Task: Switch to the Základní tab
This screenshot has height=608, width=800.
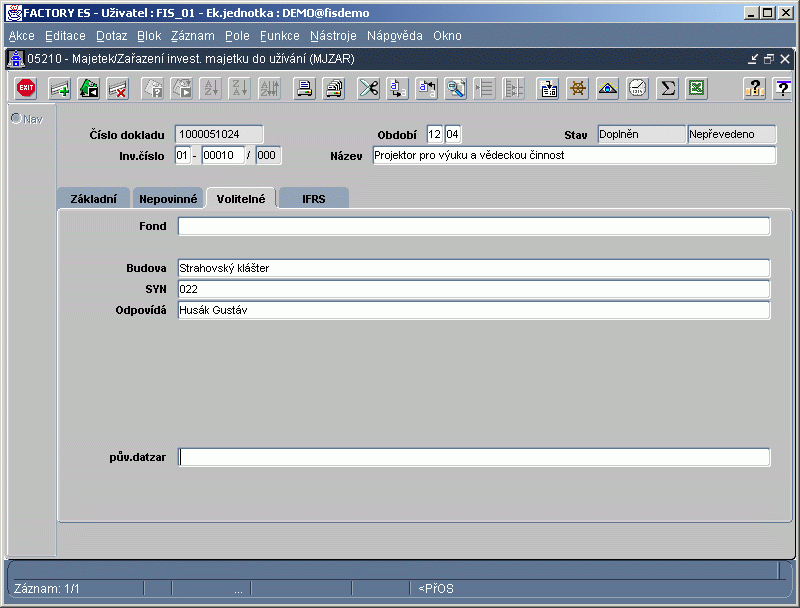Action: click(93, 198)
